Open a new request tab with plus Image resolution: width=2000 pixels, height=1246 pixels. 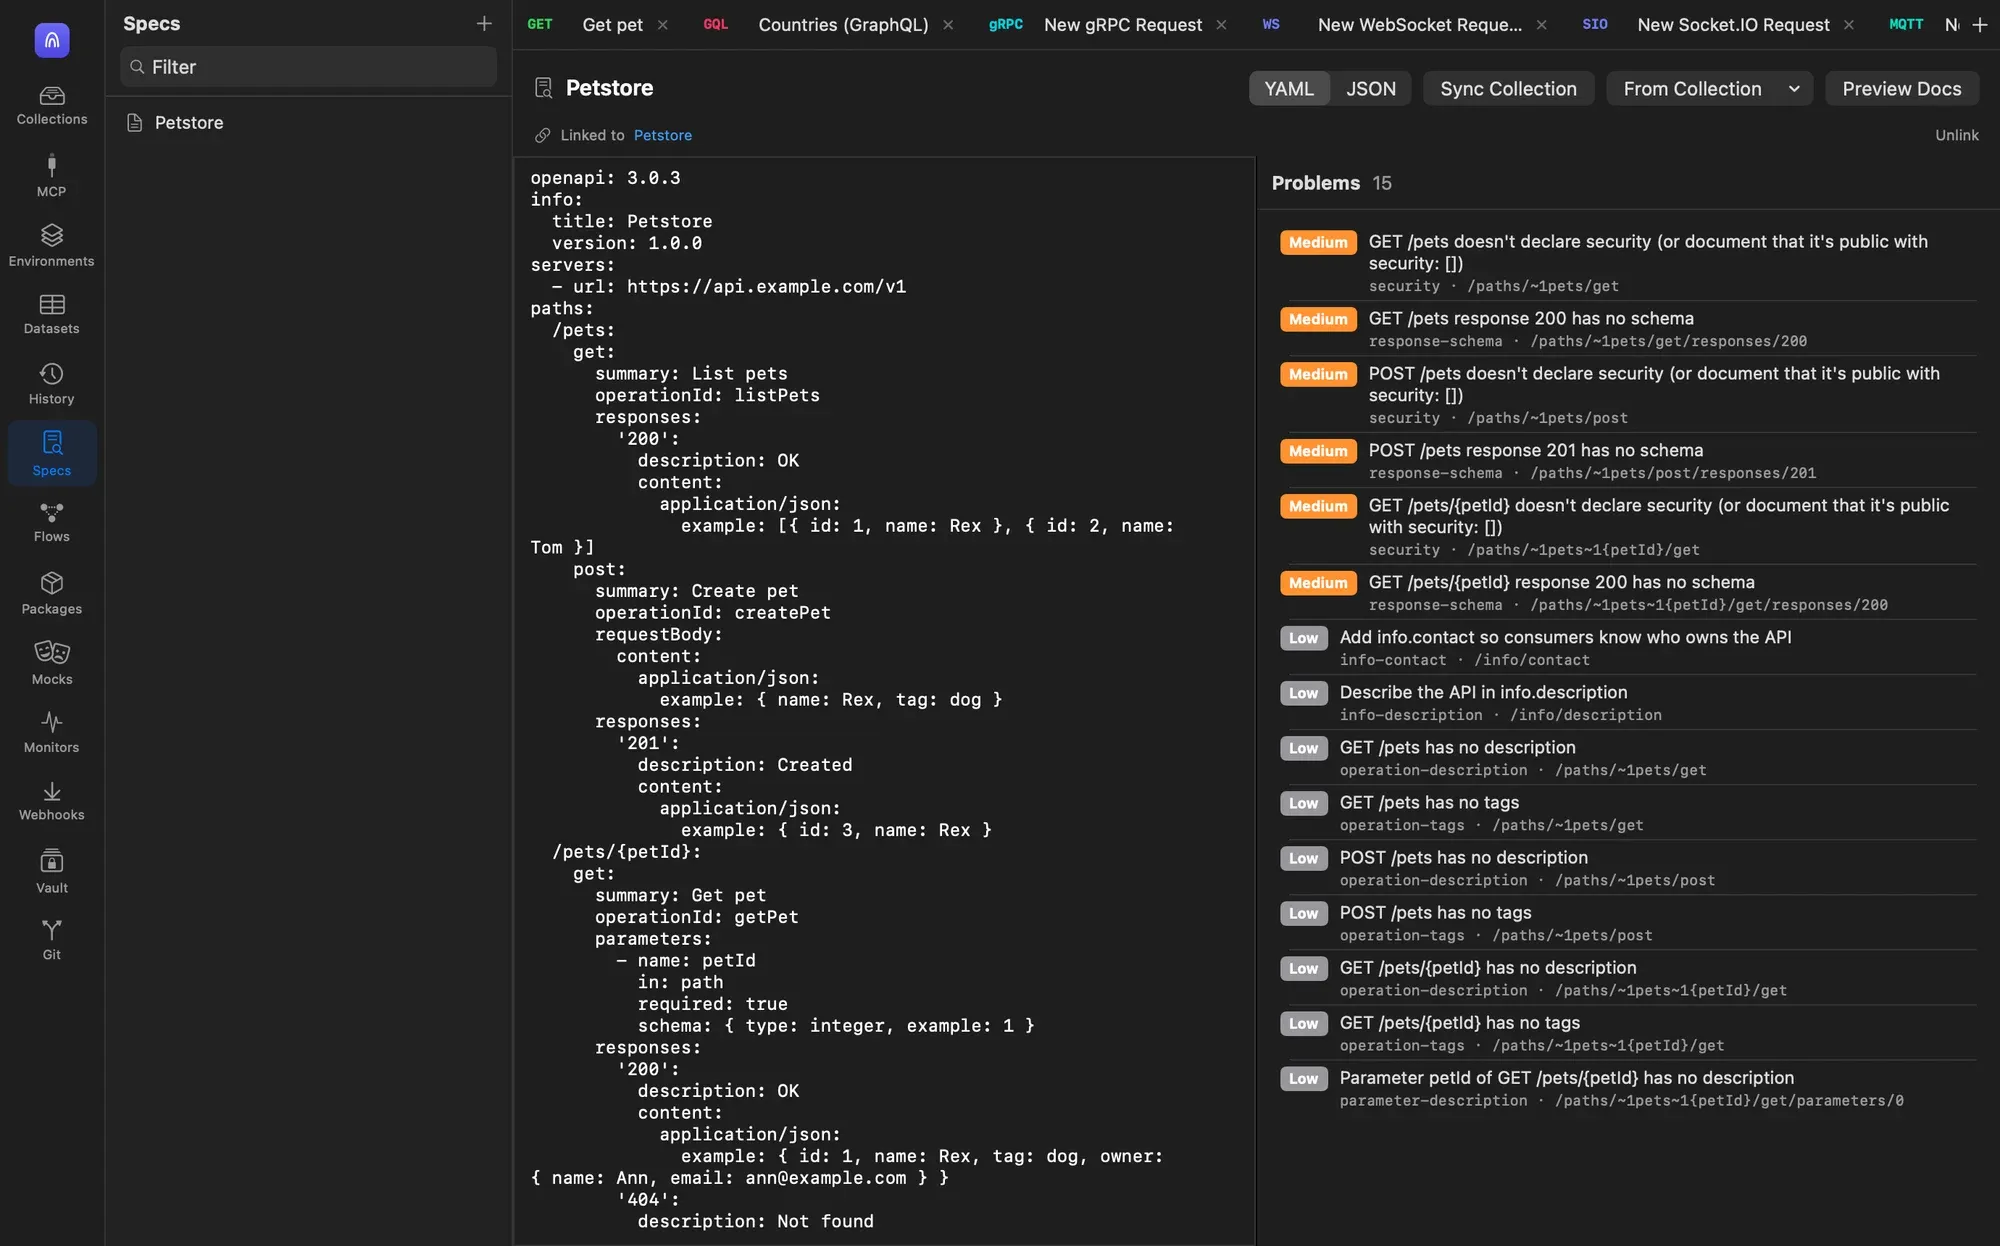point(1980,24)
